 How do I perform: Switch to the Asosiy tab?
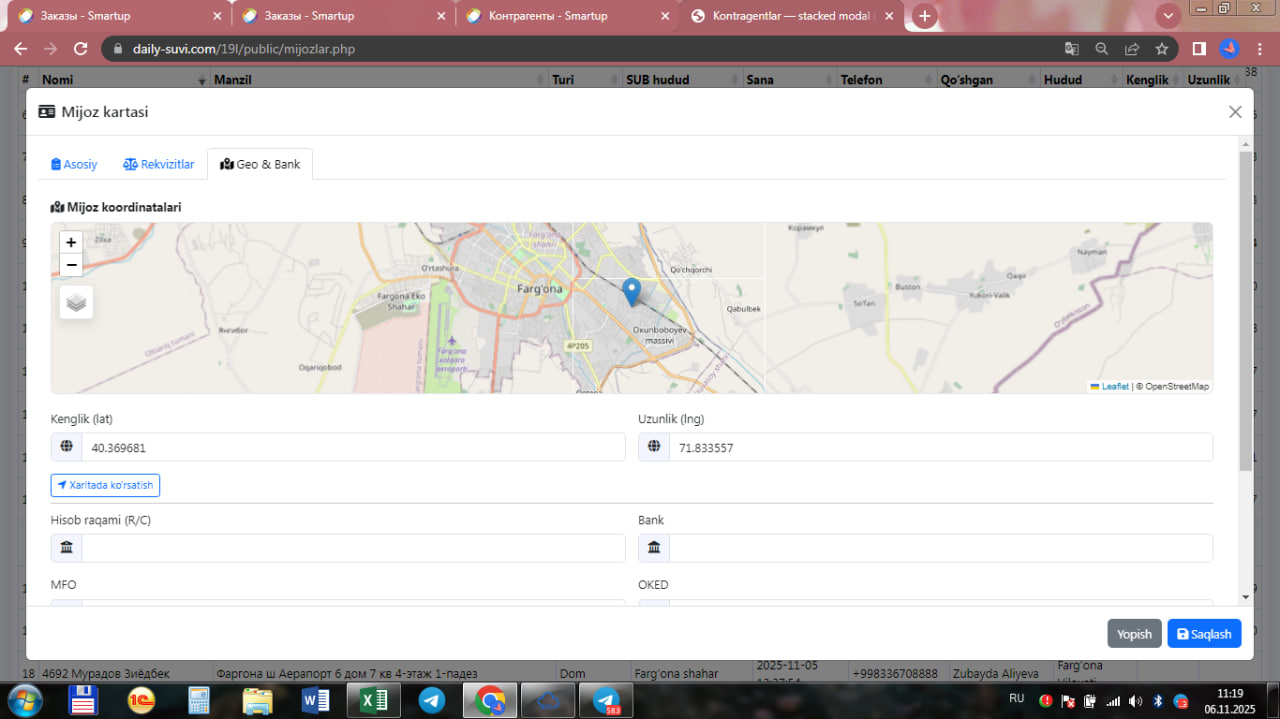coord(75,164)
